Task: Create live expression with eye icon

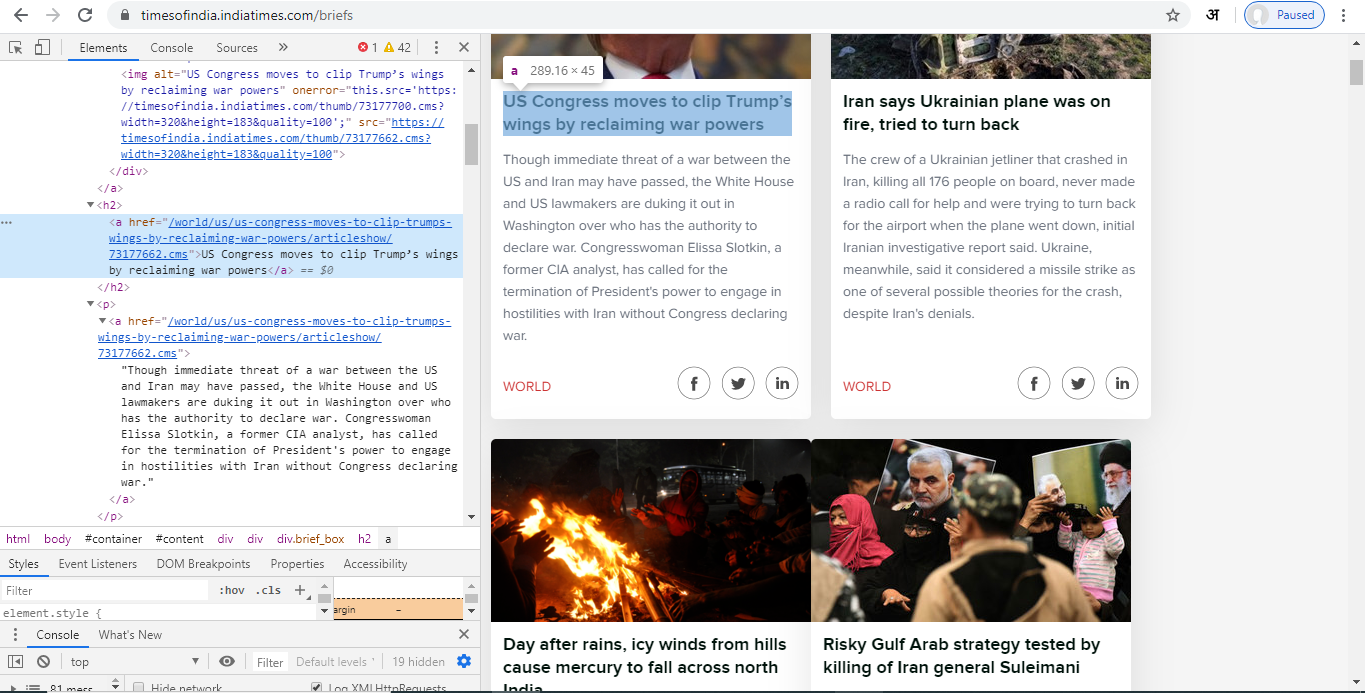Action: click(x=227, y=661)
